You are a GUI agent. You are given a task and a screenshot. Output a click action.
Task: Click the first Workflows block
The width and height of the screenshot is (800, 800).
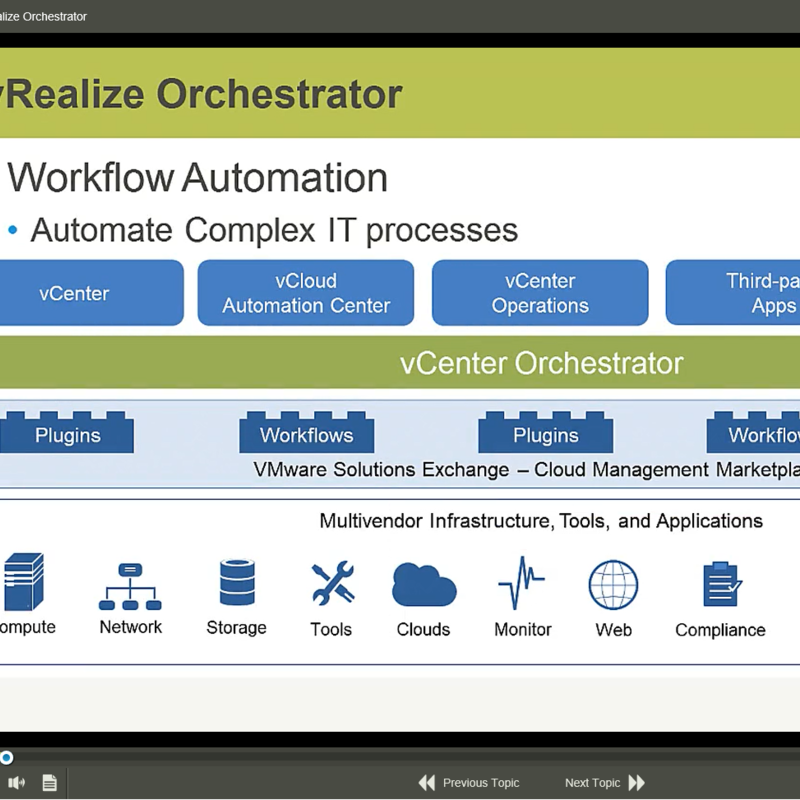[x=306, y=435]
